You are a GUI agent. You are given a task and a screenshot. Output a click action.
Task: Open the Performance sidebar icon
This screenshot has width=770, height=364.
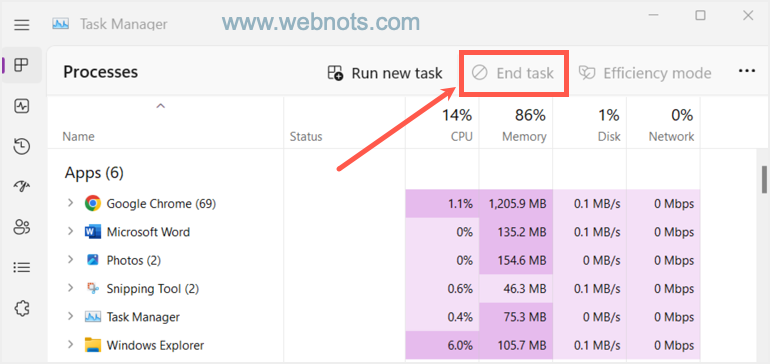22,106
